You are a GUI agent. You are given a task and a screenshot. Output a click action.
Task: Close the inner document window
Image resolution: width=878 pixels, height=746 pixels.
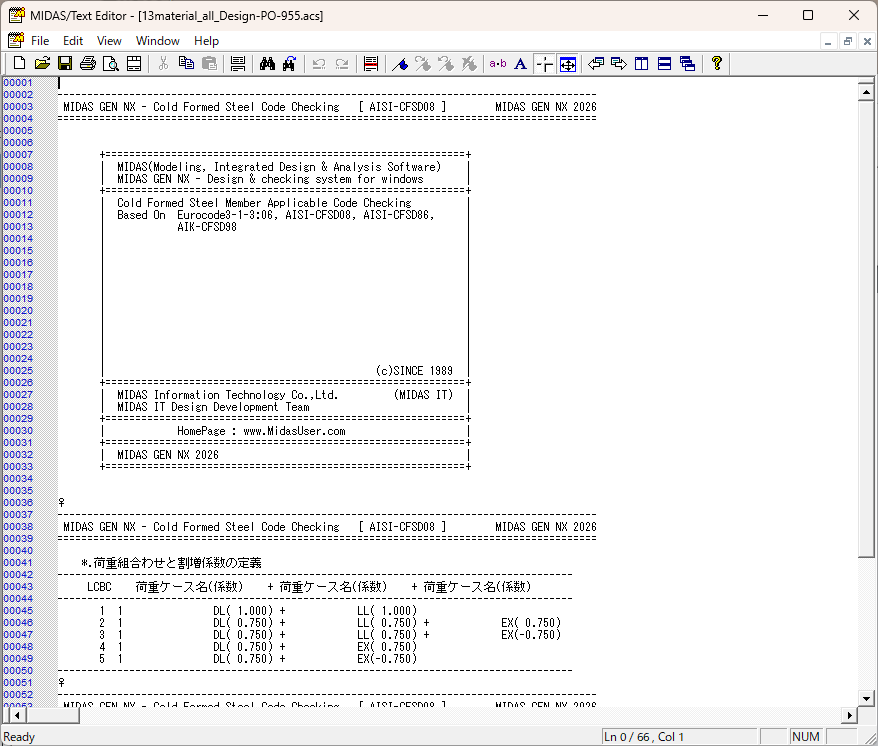click(867, 41)
